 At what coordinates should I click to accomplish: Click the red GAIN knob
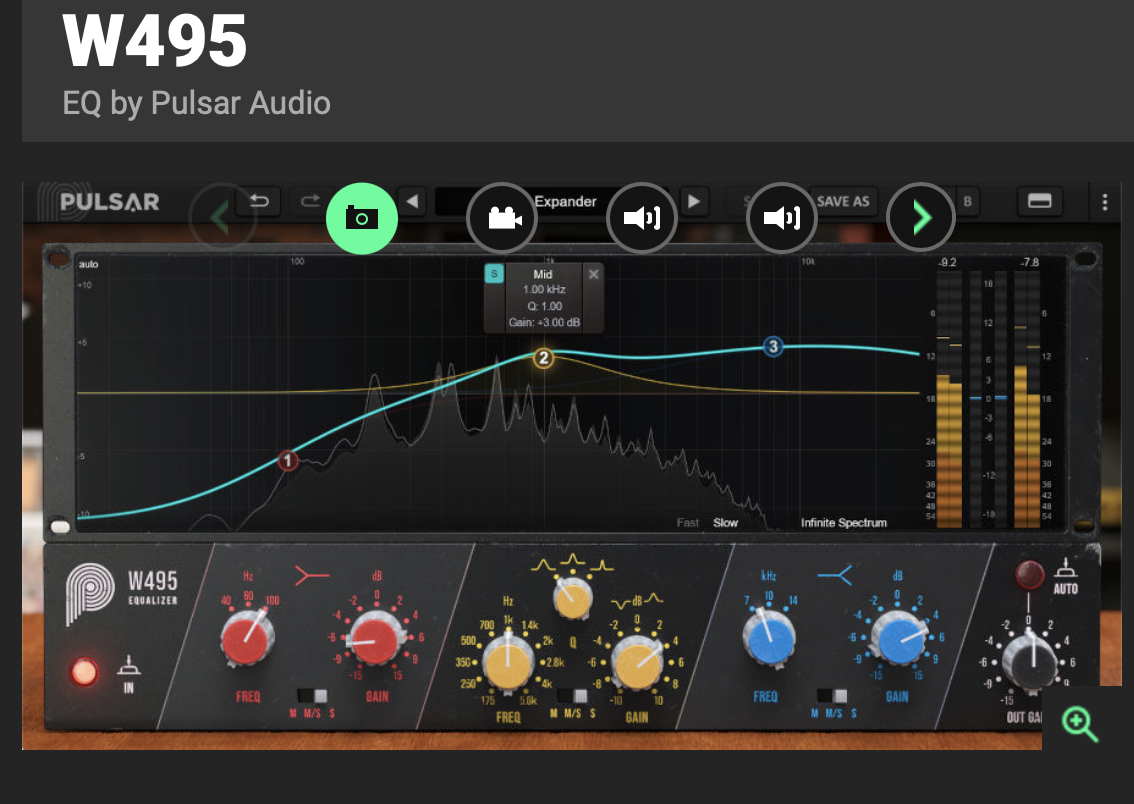click(375, 639)
